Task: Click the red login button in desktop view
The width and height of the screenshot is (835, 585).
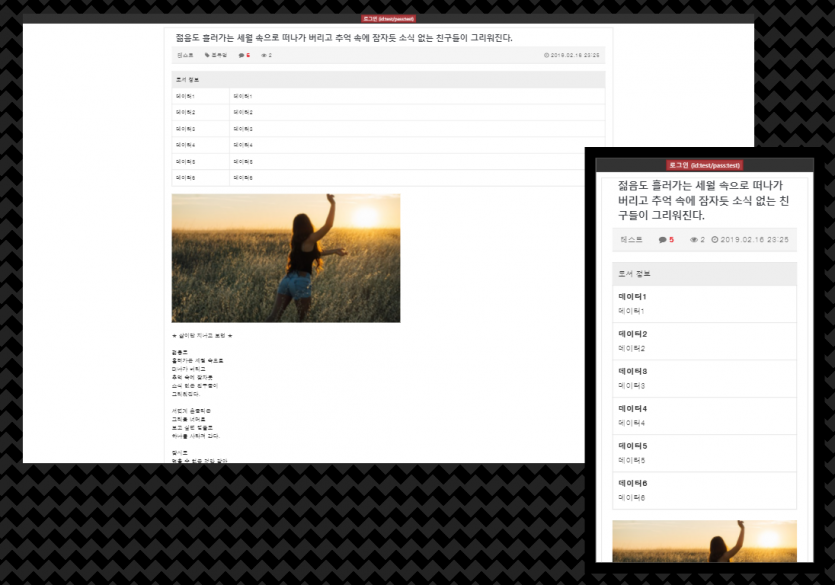Action: click(x=388, y=18)
